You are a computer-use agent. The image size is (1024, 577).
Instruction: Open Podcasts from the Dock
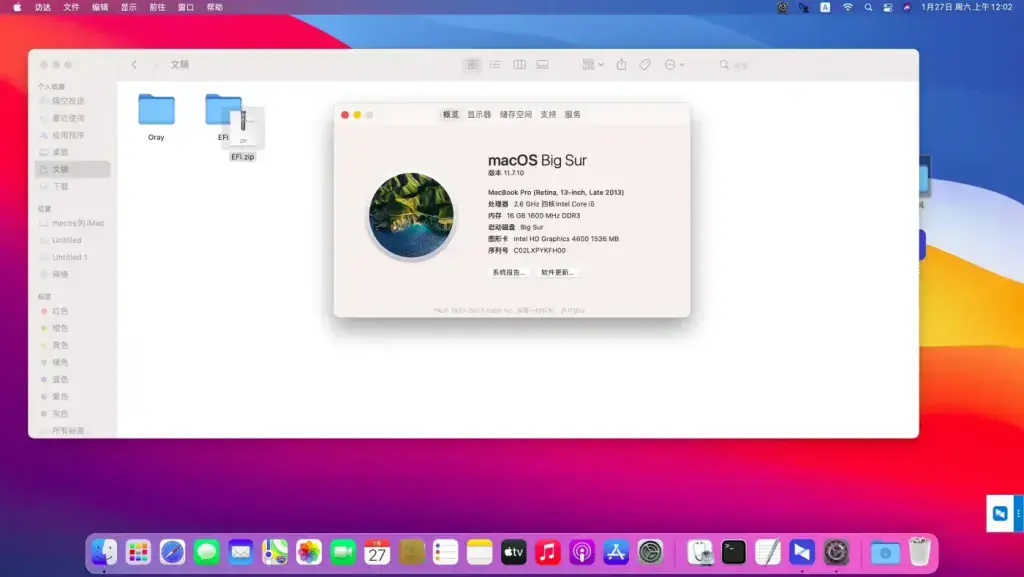pyautogui.click(x=582, y=552)
